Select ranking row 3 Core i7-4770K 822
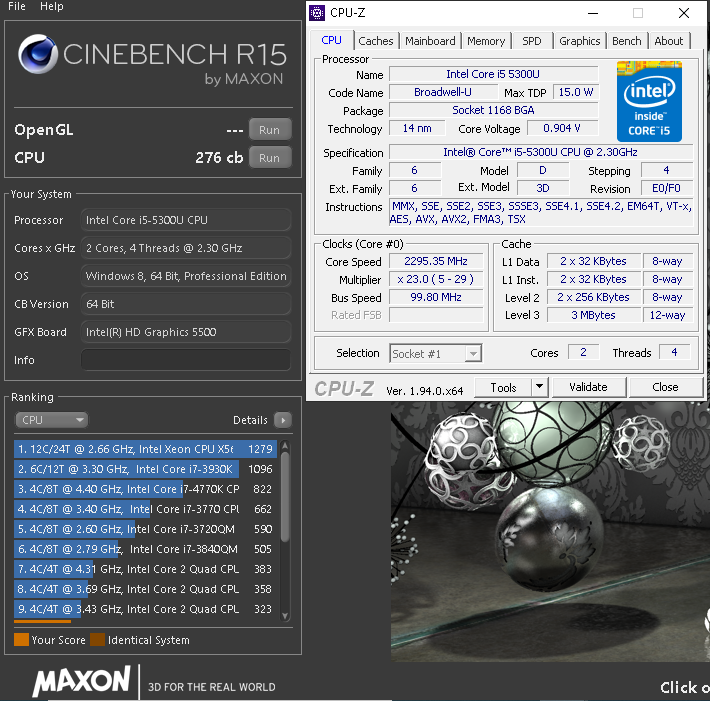 coord(145,489)
